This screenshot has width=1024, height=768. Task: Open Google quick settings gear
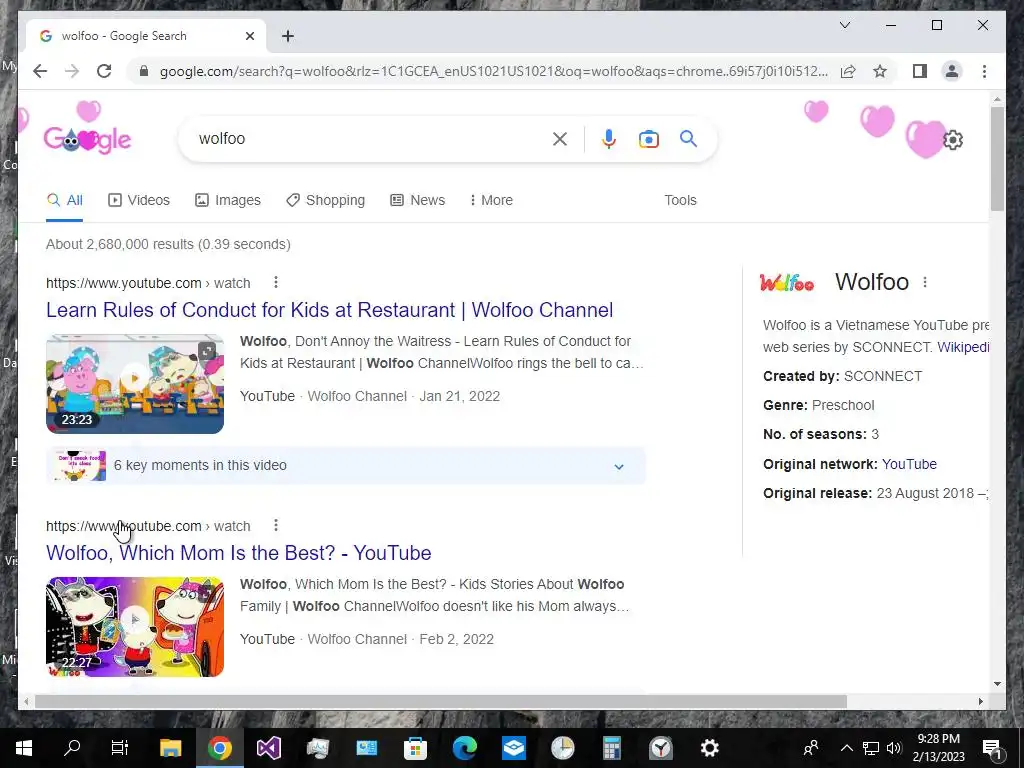(953, 140)
